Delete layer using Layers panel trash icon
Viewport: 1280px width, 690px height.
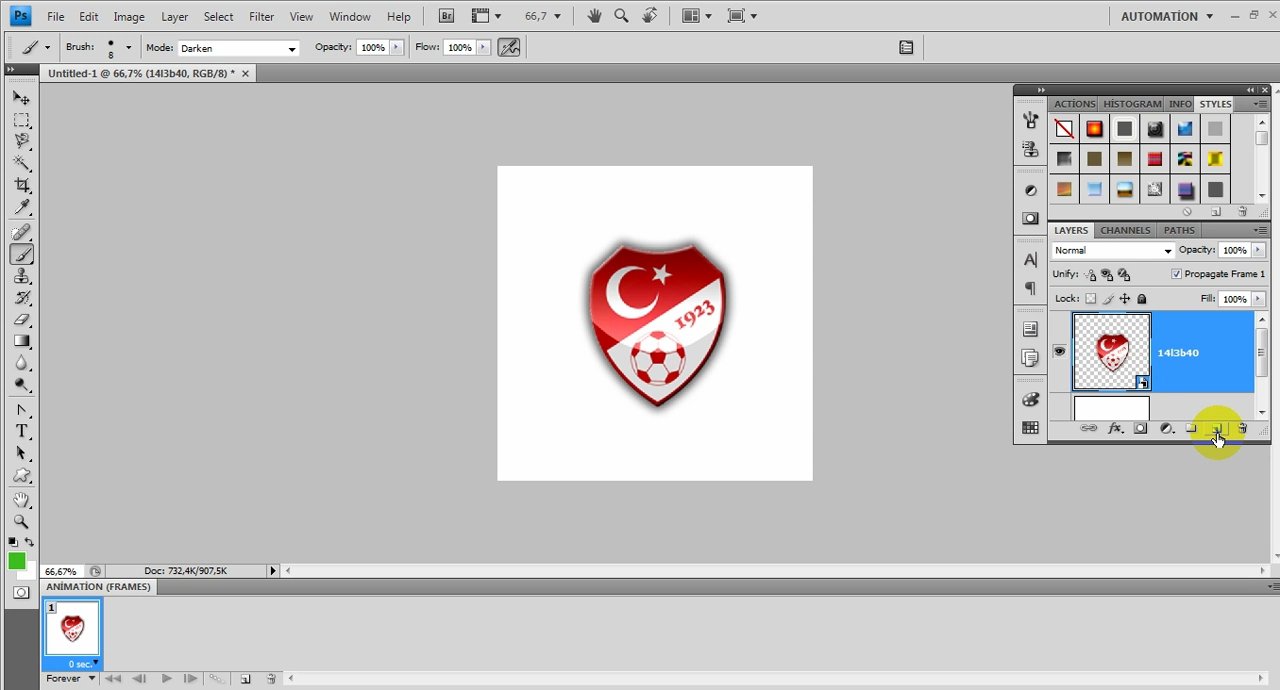pos(1243,429)
